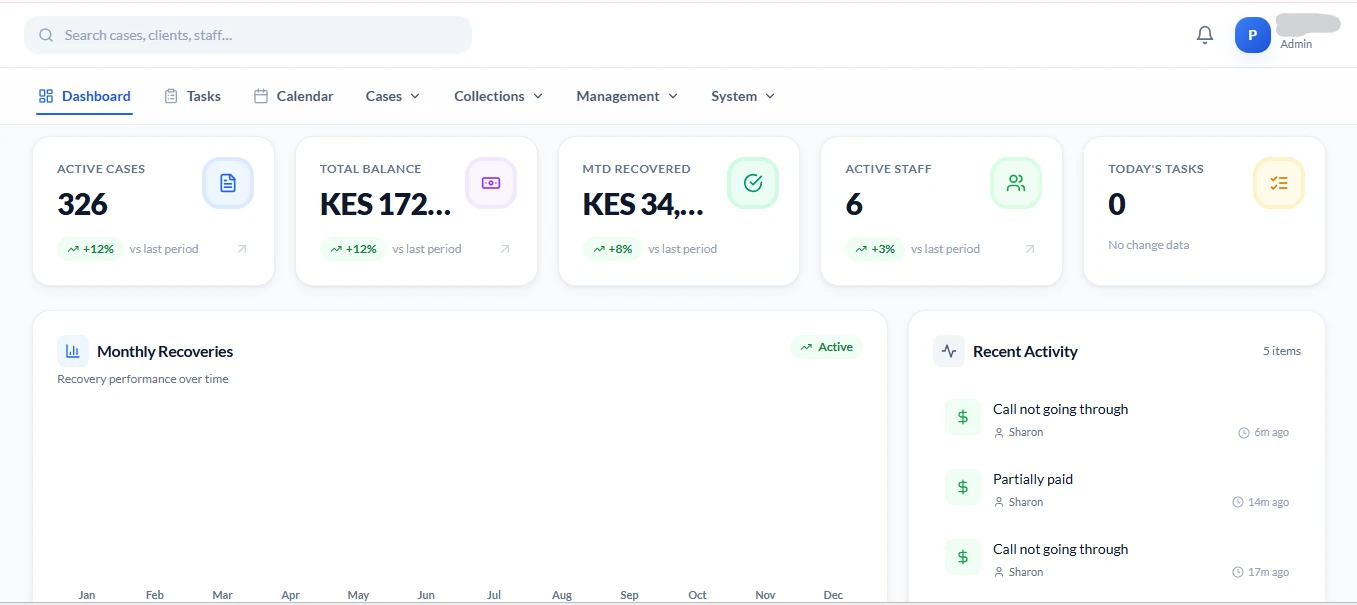Click the clock icon next to 6m ago
Image resolution: width=1357 pixels, height=605 pixels.
[x=1244, y=433]
